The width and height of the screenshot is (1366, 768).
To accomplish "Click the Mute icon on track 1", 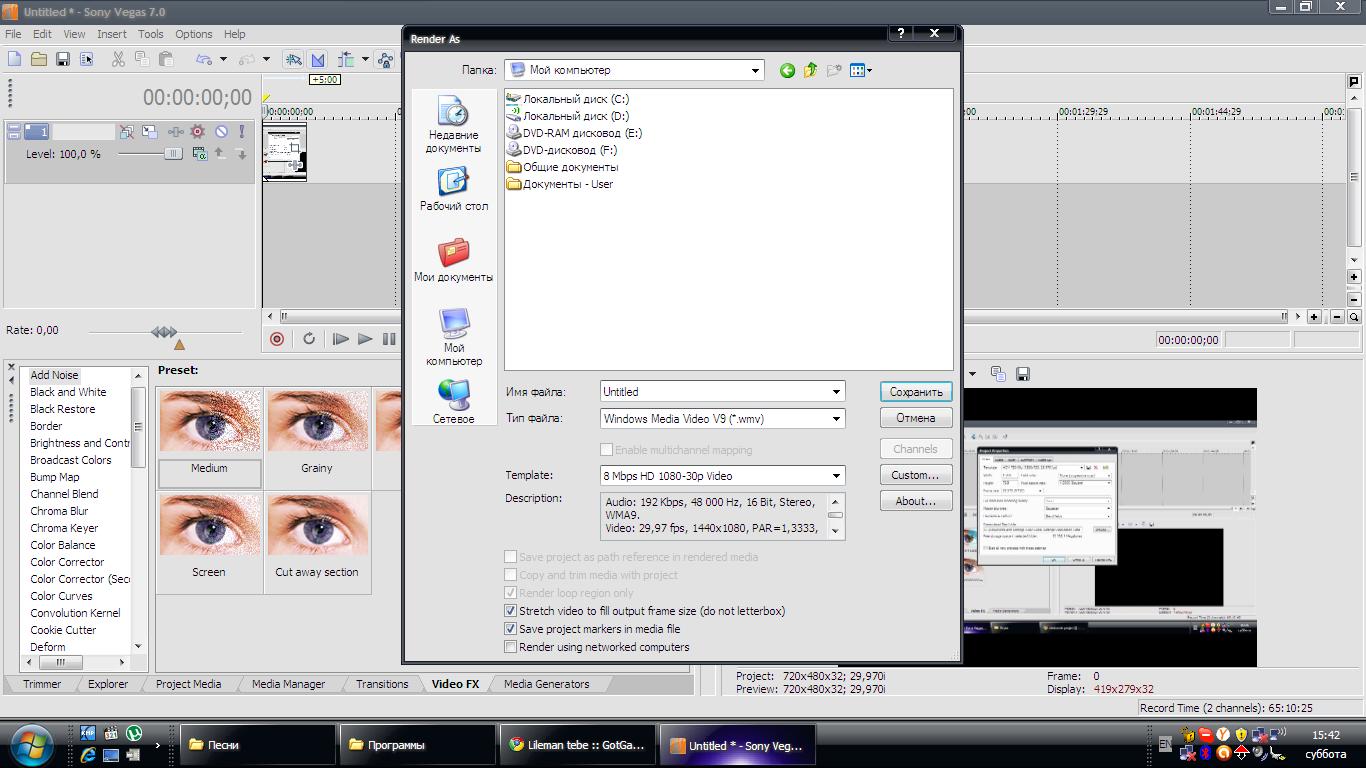I will click(221, 131).
